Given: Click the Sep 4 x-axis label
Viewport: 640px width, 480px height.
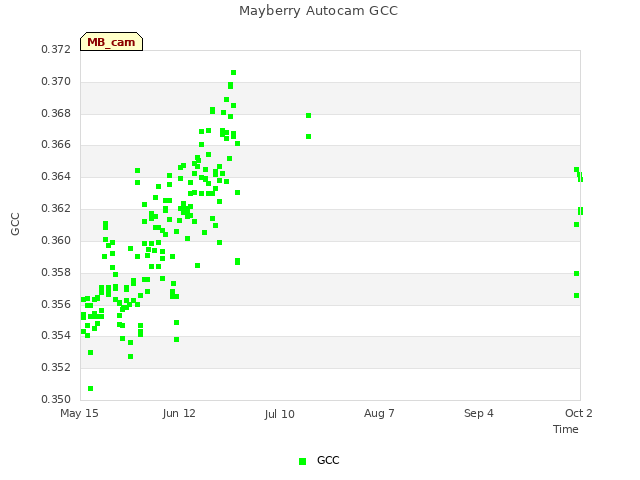Looking at the screenshot, I should [x=479, y=413].
